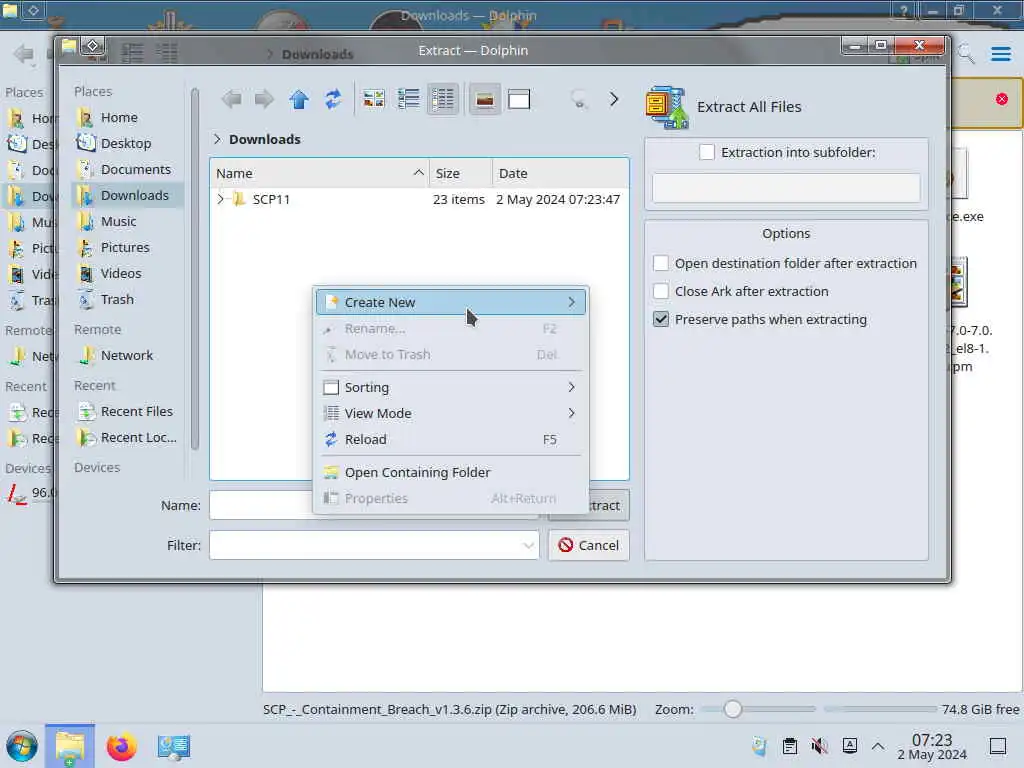Click the subfolder name input field

coord(786,188)
